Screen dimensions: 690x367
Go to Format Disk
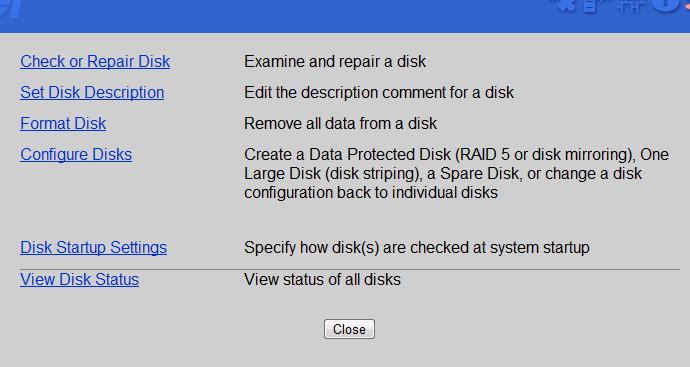pyautogui.click(x=63, y=124)
